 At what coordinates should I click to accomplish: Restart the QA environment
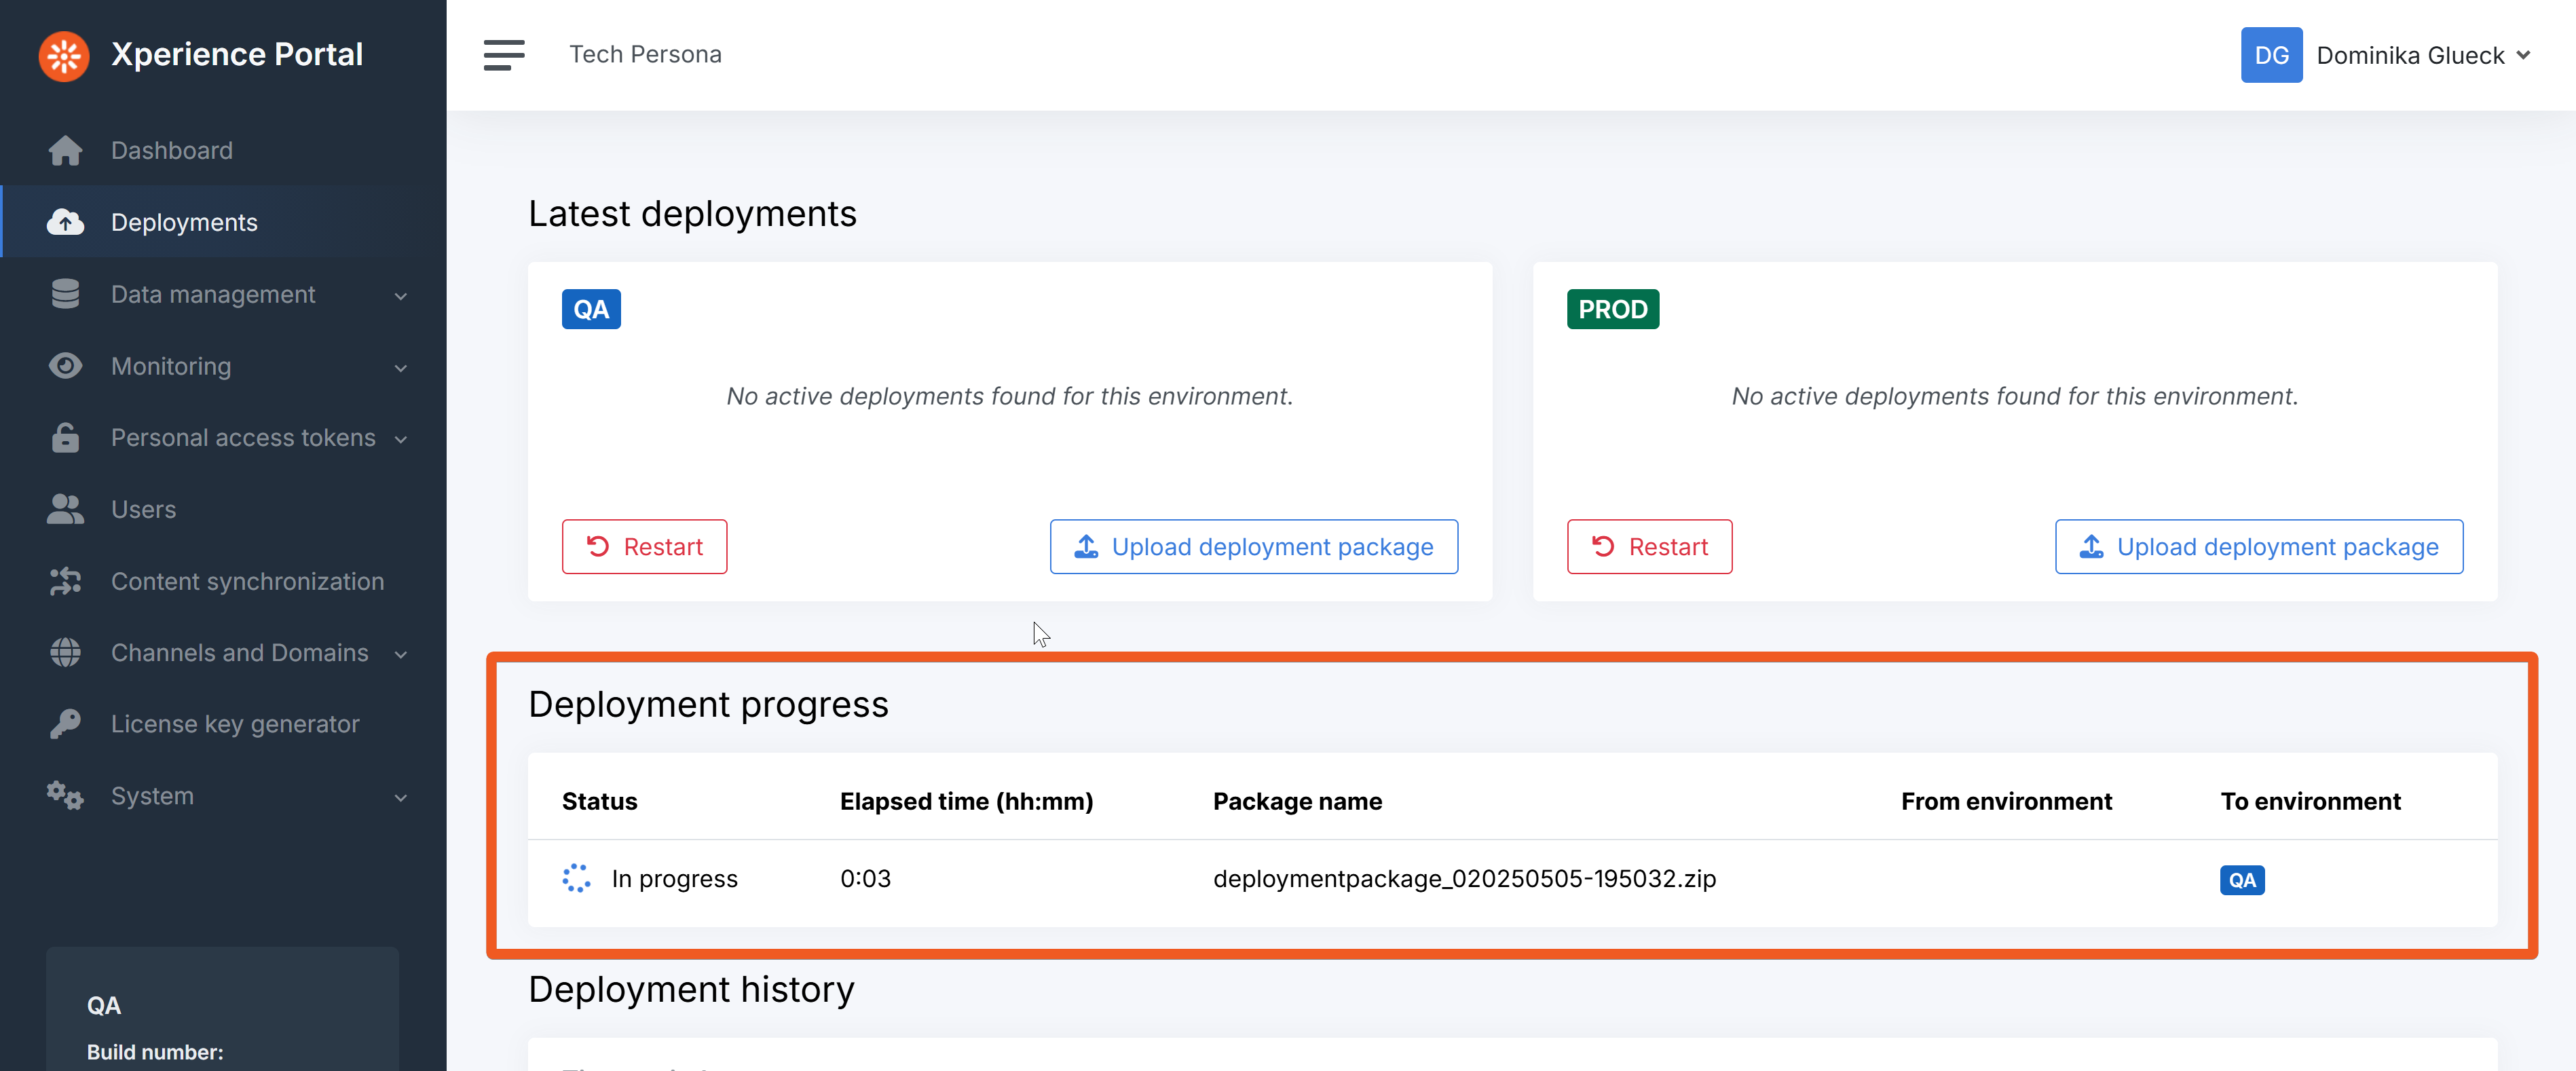[644, 547]
